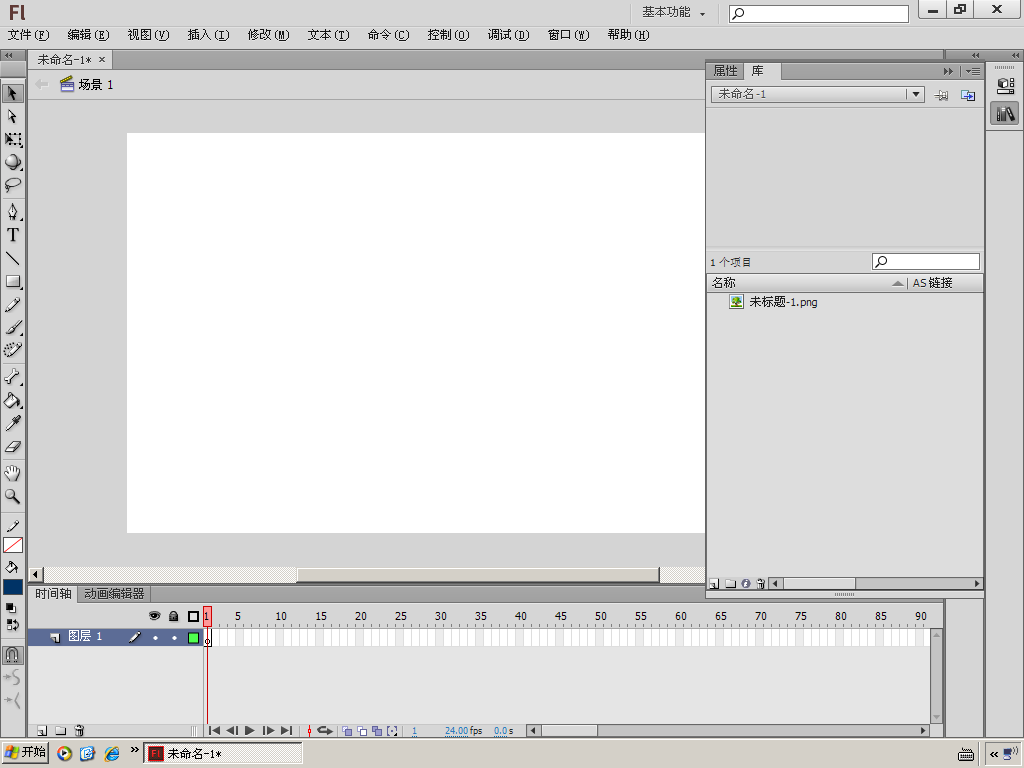Select the Lasso tool
The width and height of the screenshot is (1024, 768).
(12, 185)
